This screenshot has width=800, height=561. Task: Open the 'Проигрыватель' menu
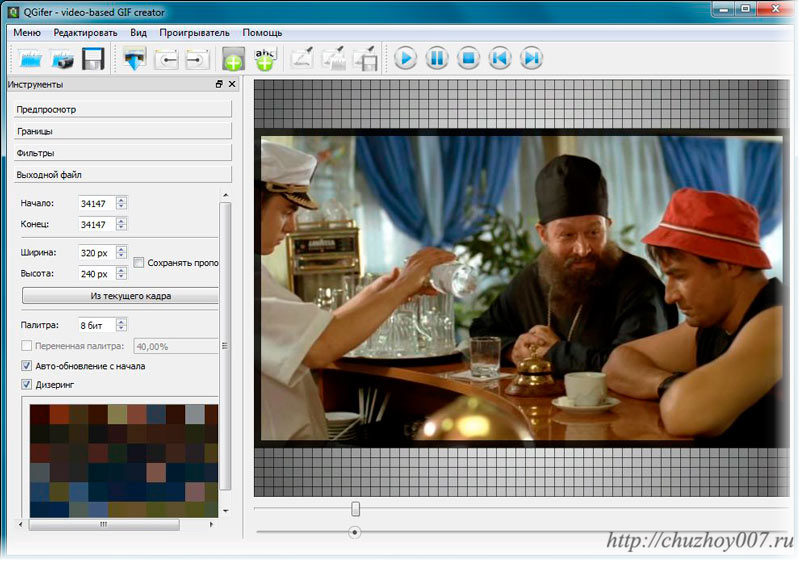pyautogui.click(x=194, y=32)
